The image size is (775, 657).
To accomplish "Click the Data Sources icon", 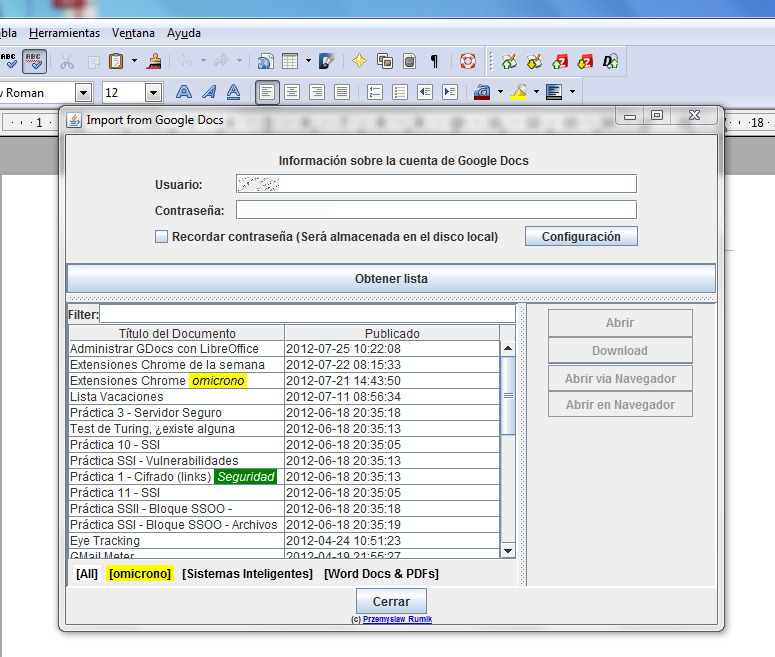I will point(410,61).
